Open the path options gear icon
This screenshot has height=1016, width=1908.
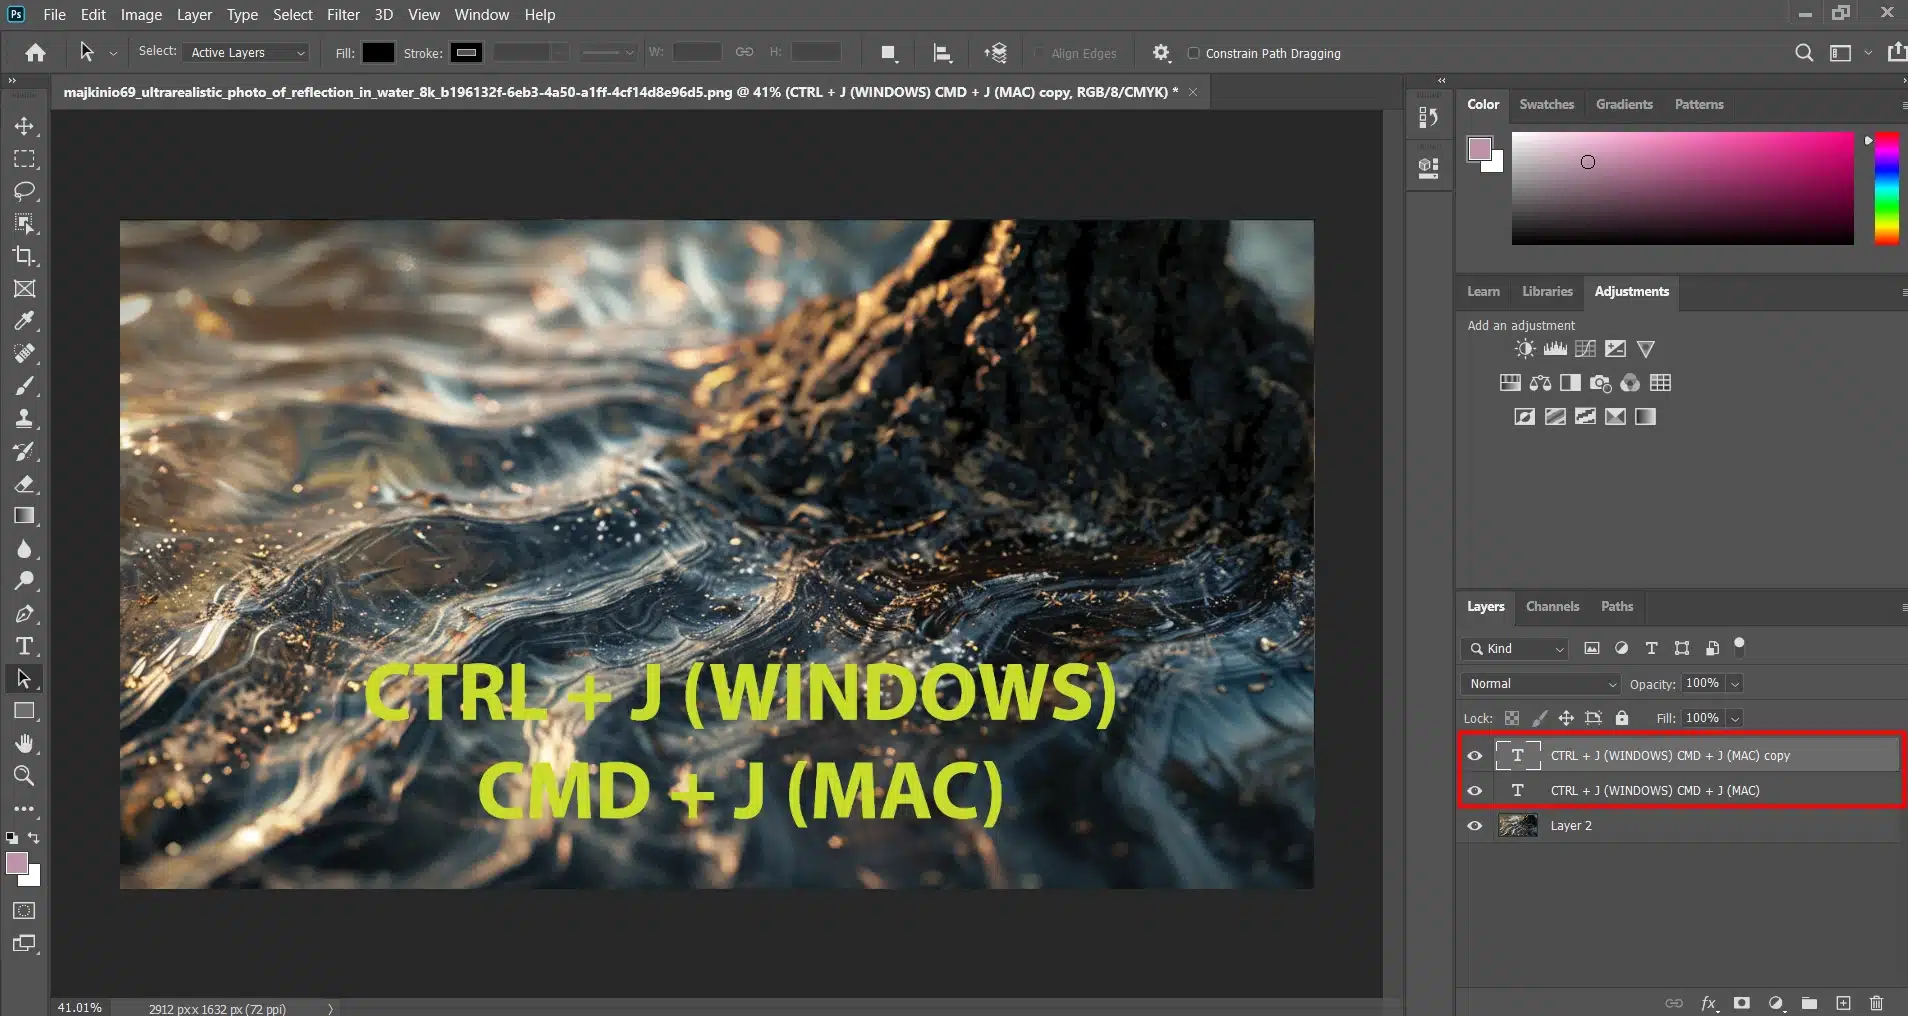1160,53
